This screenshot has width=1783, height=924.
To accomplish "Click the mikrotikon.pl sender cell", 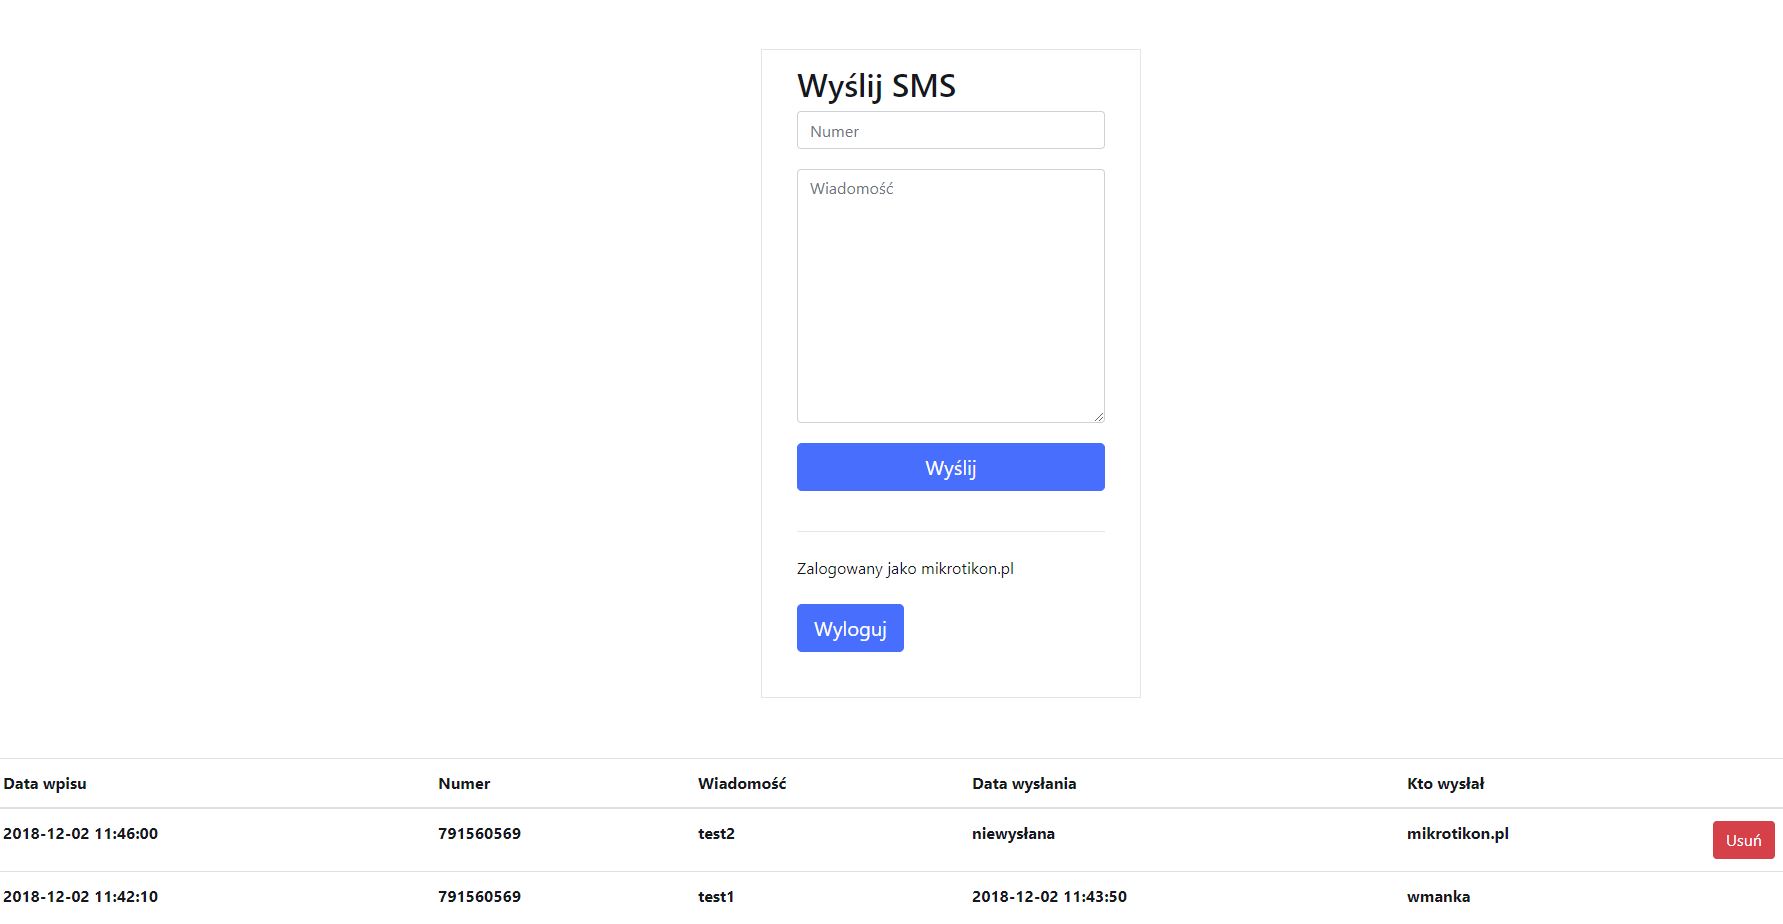I will click(x=1457, y=834).
